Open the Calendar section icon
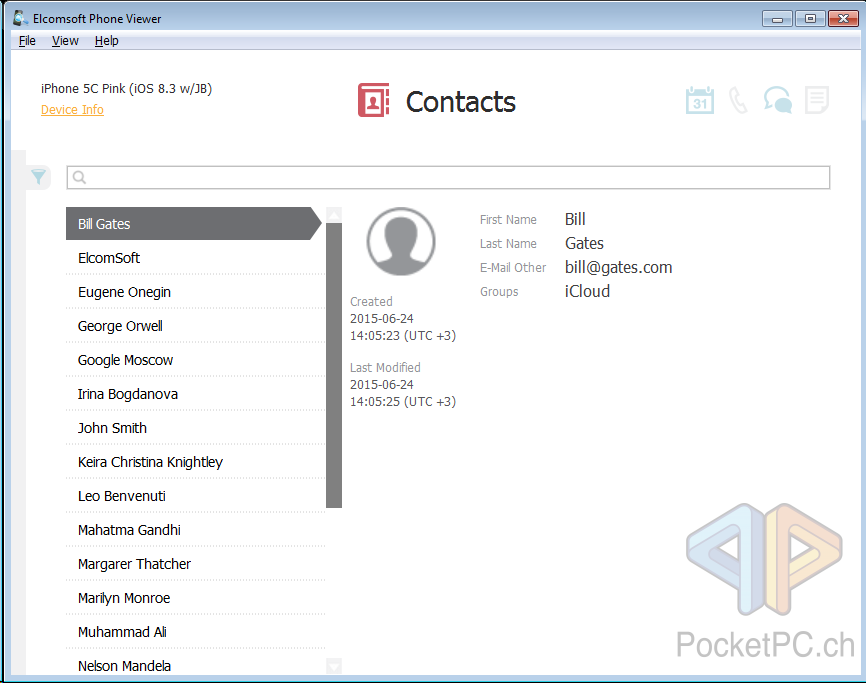This screenshot has height=683, width=866. coord(700,100)
